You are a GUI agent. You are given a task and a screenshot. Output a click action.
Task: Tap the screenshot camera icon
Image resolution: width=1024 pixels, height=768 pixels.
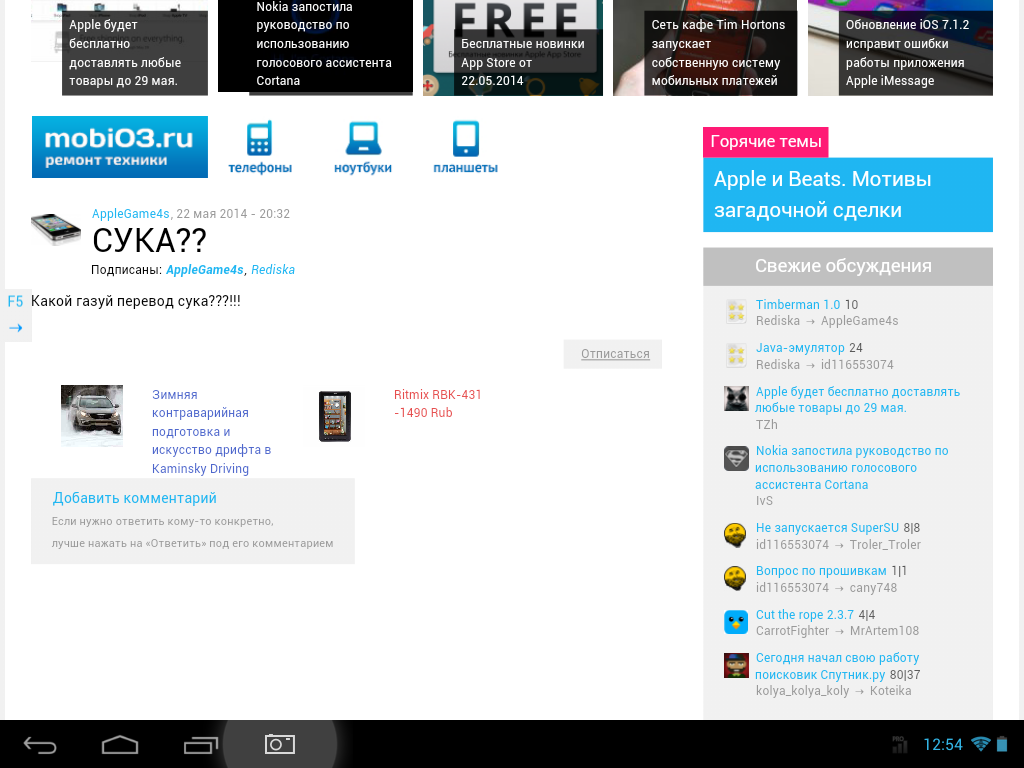(280, 744)
